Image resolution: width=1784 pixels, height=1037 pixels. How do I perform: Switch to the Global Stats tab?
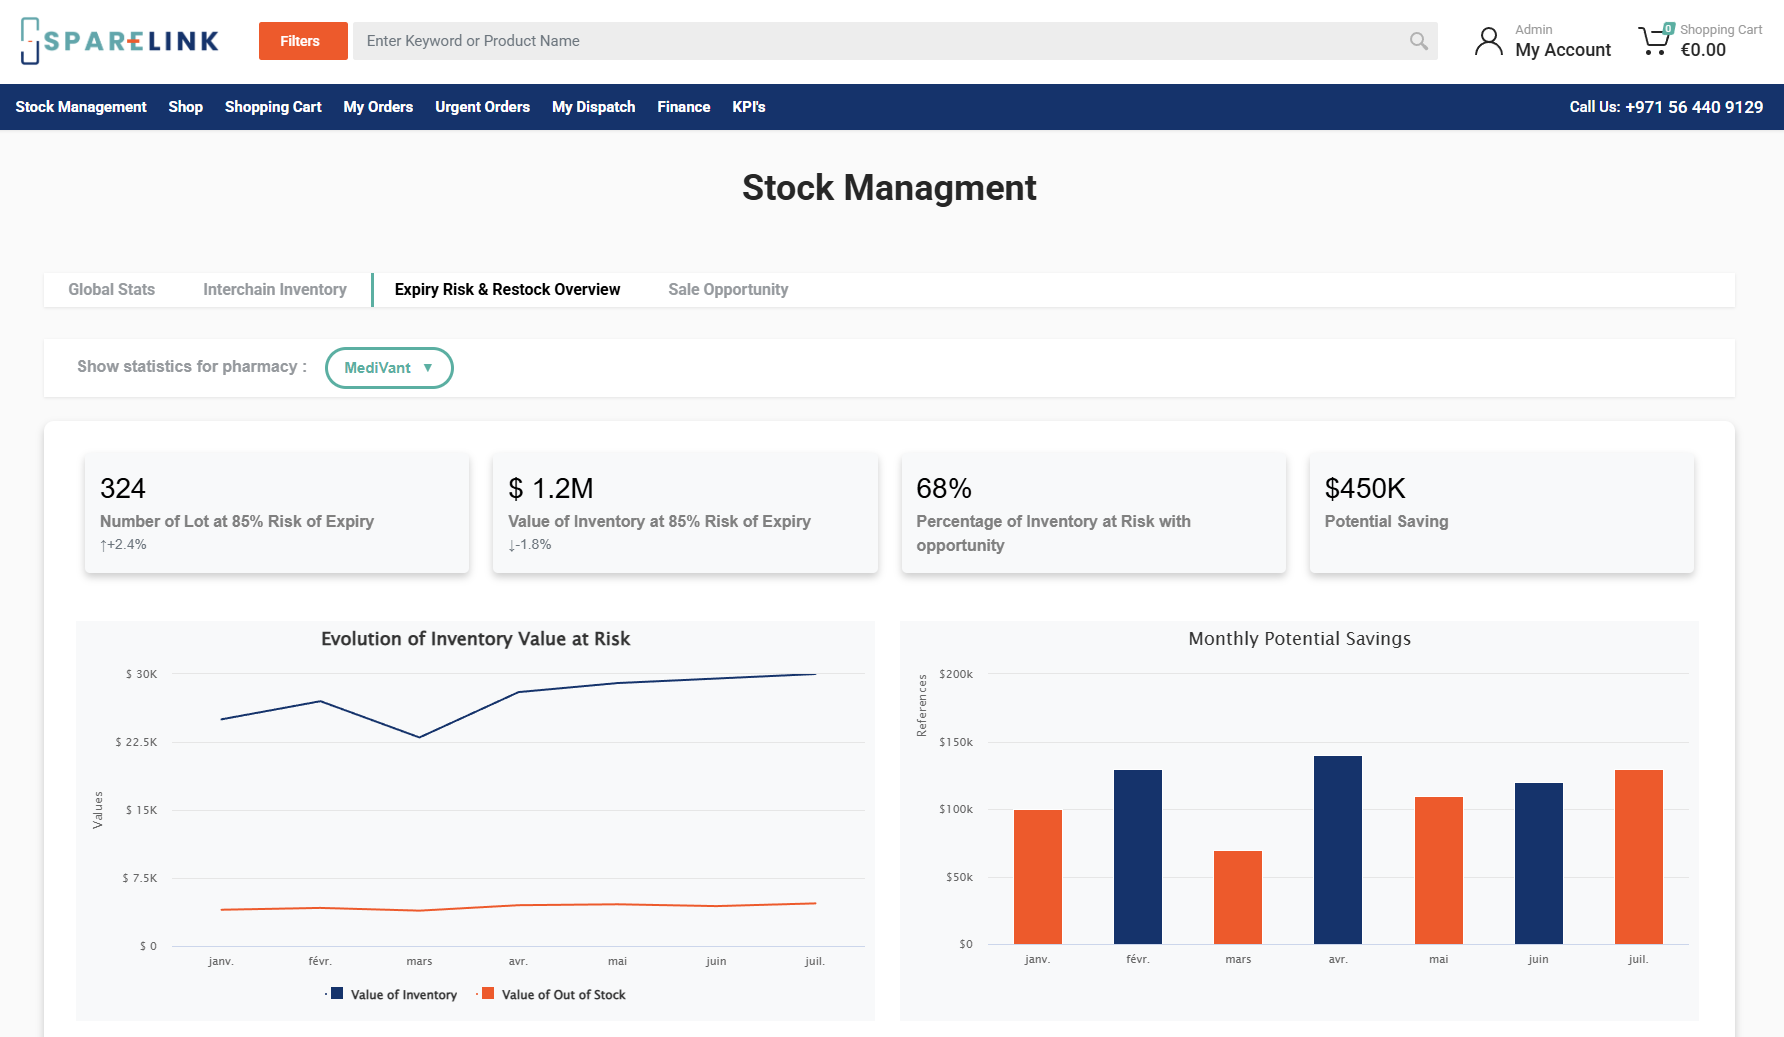(111, 290)
